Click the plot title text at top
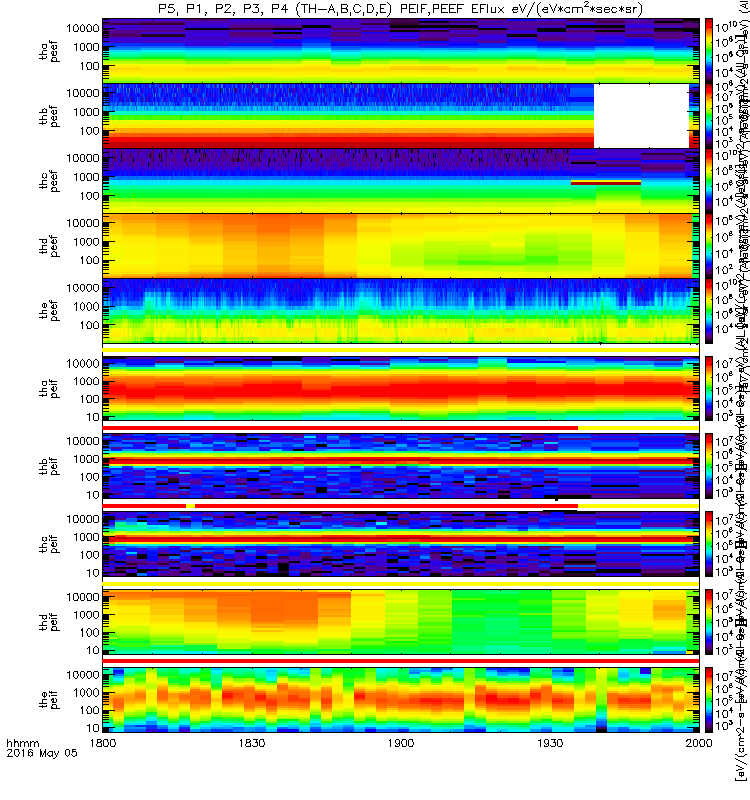This screenshot has width=750, height=800. [400, 9]
